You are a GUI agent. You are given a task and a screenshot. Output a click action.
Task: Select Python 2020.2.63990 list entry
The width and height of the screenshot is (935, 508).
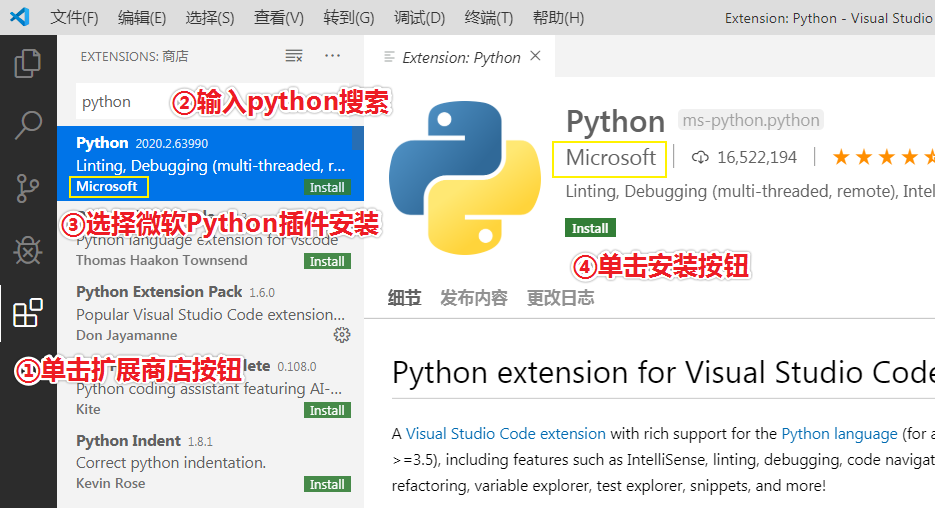(210, 163)
